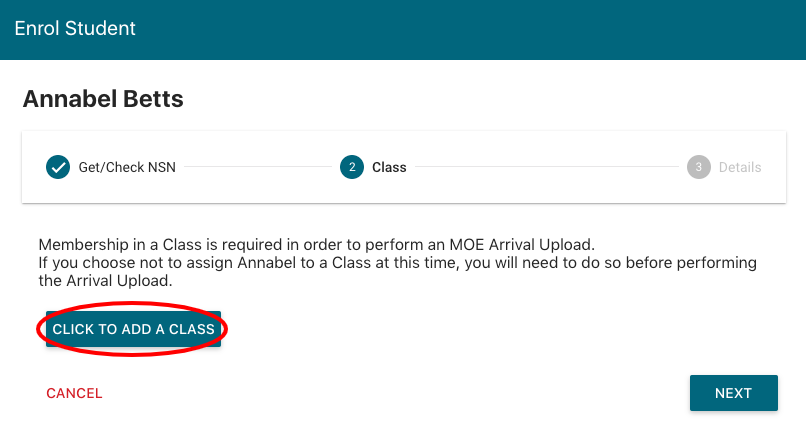
Task: Click connector line between Get/Check NSN and Class
Action: click(x=257, y=167)
